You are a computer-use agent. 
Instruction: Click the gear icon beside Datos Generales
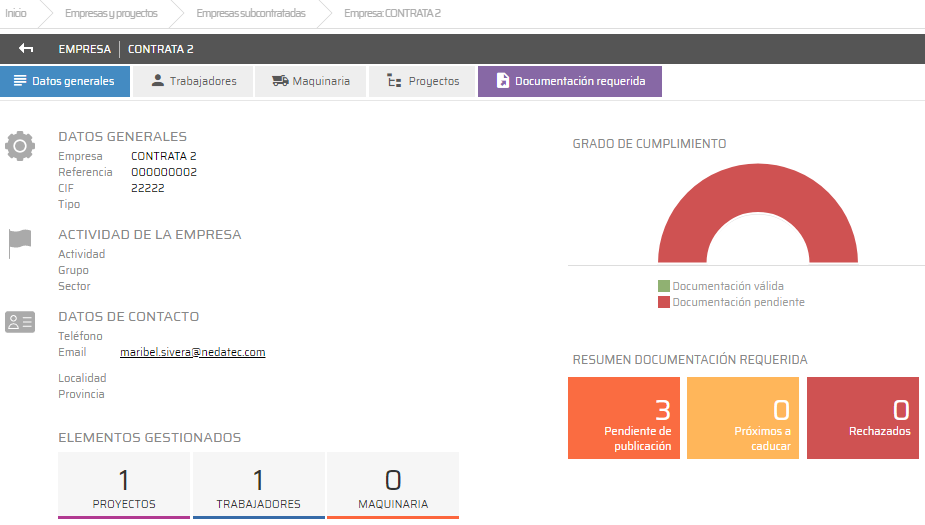[20, 146]
